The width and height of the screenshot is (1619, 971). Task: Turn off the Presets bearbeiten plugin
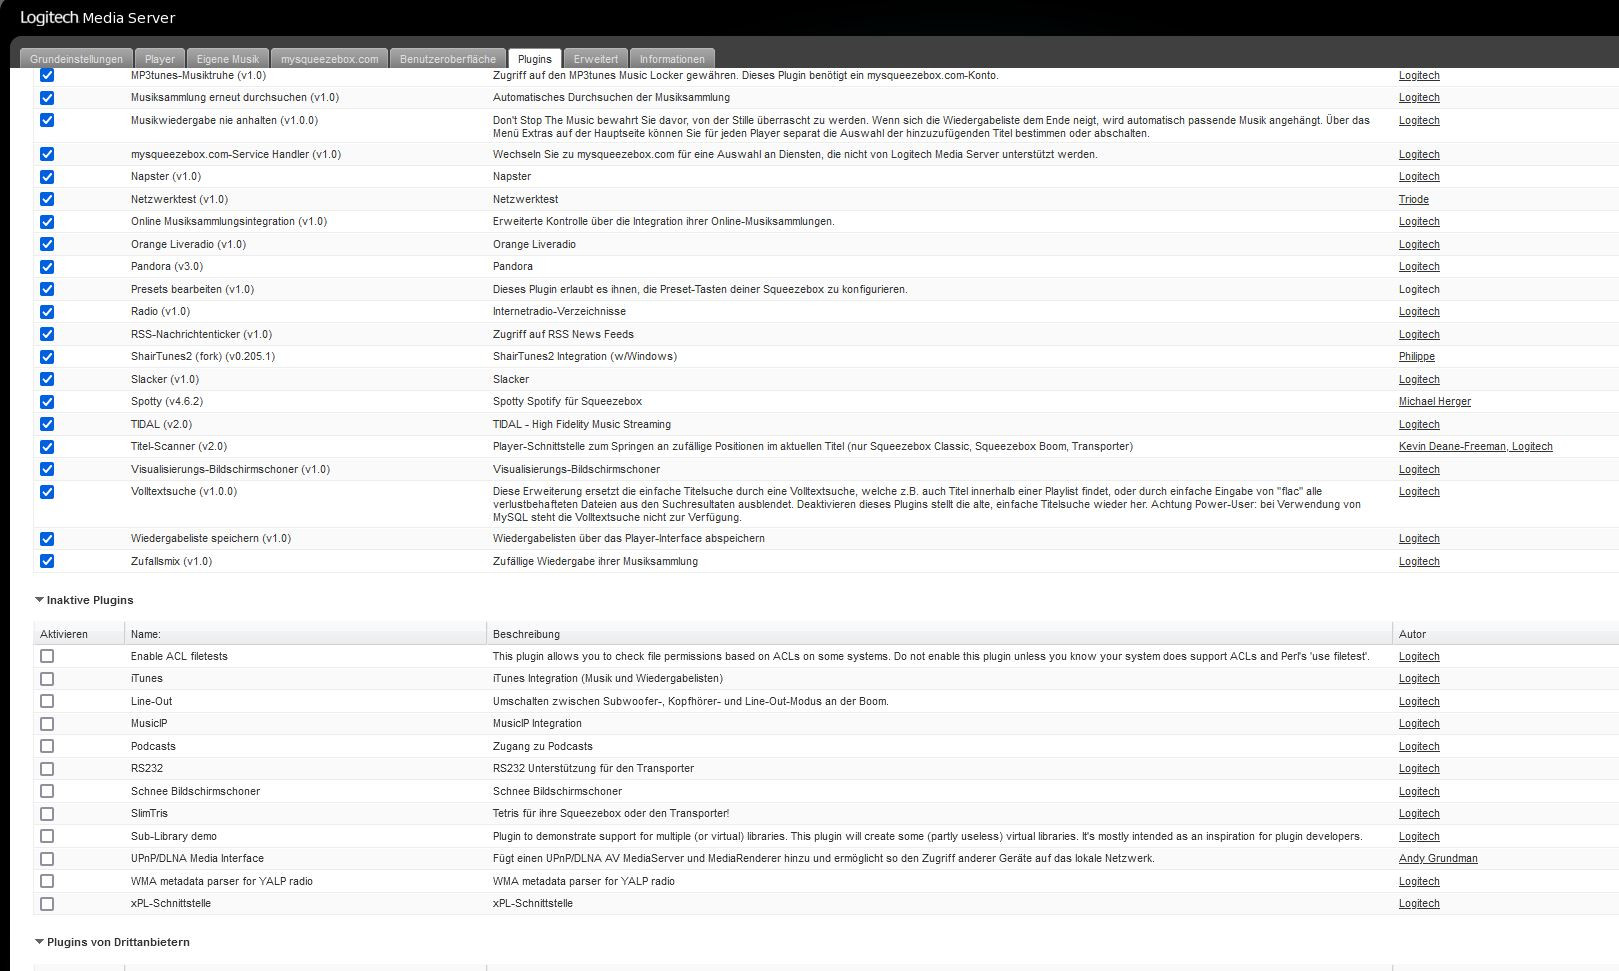coord(47,289)
